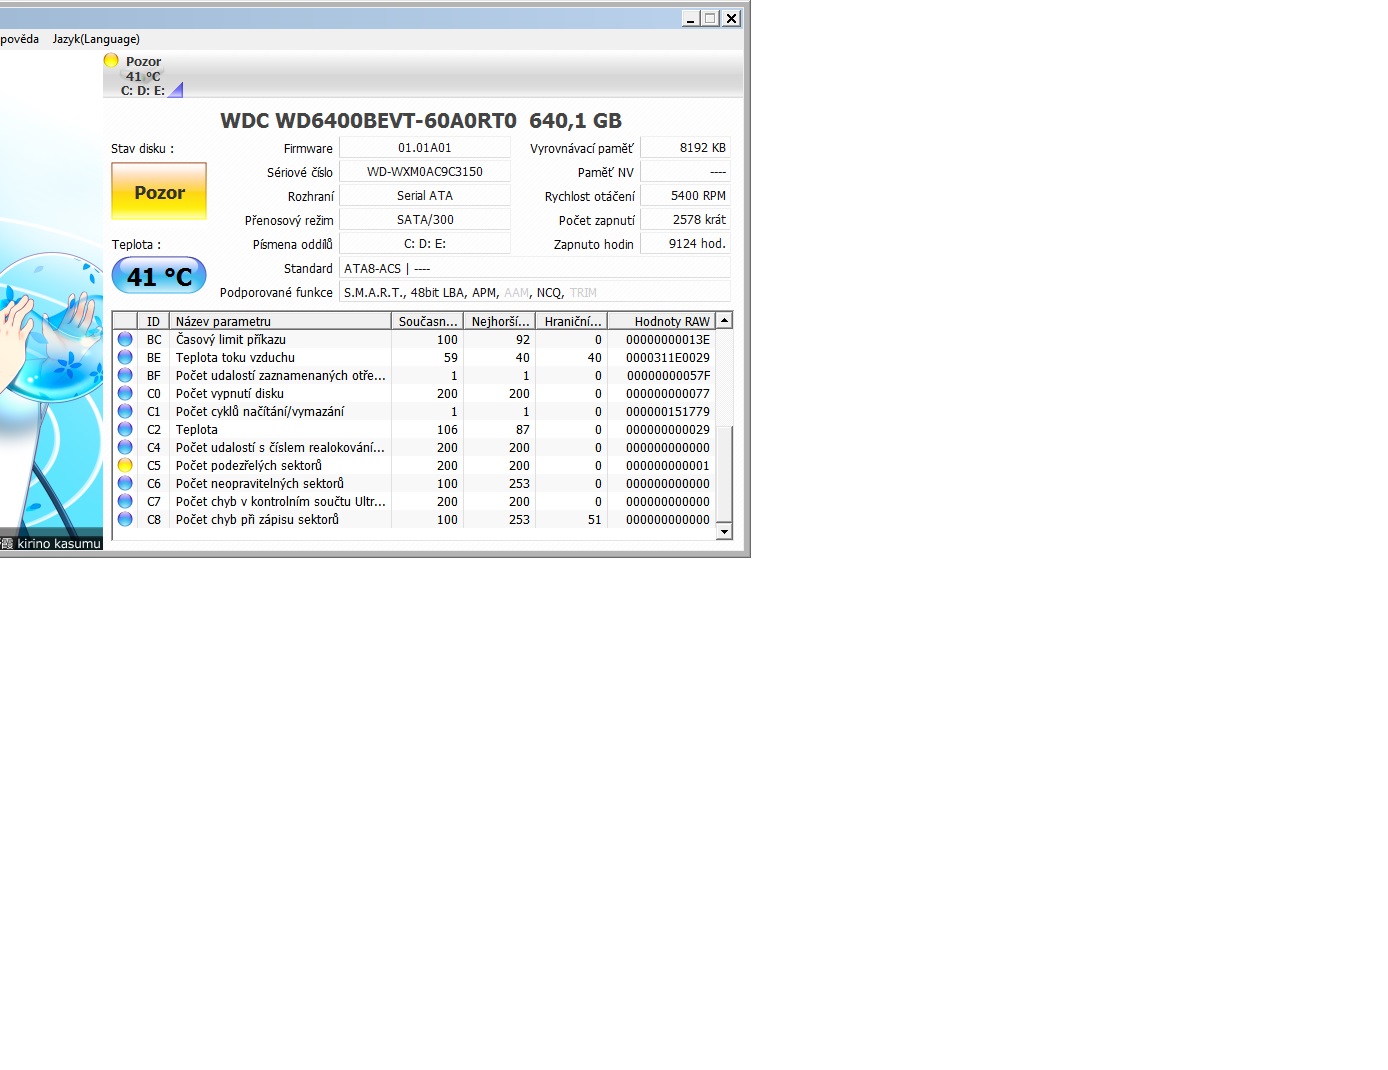Click the blue status icon for row C4

125,447
